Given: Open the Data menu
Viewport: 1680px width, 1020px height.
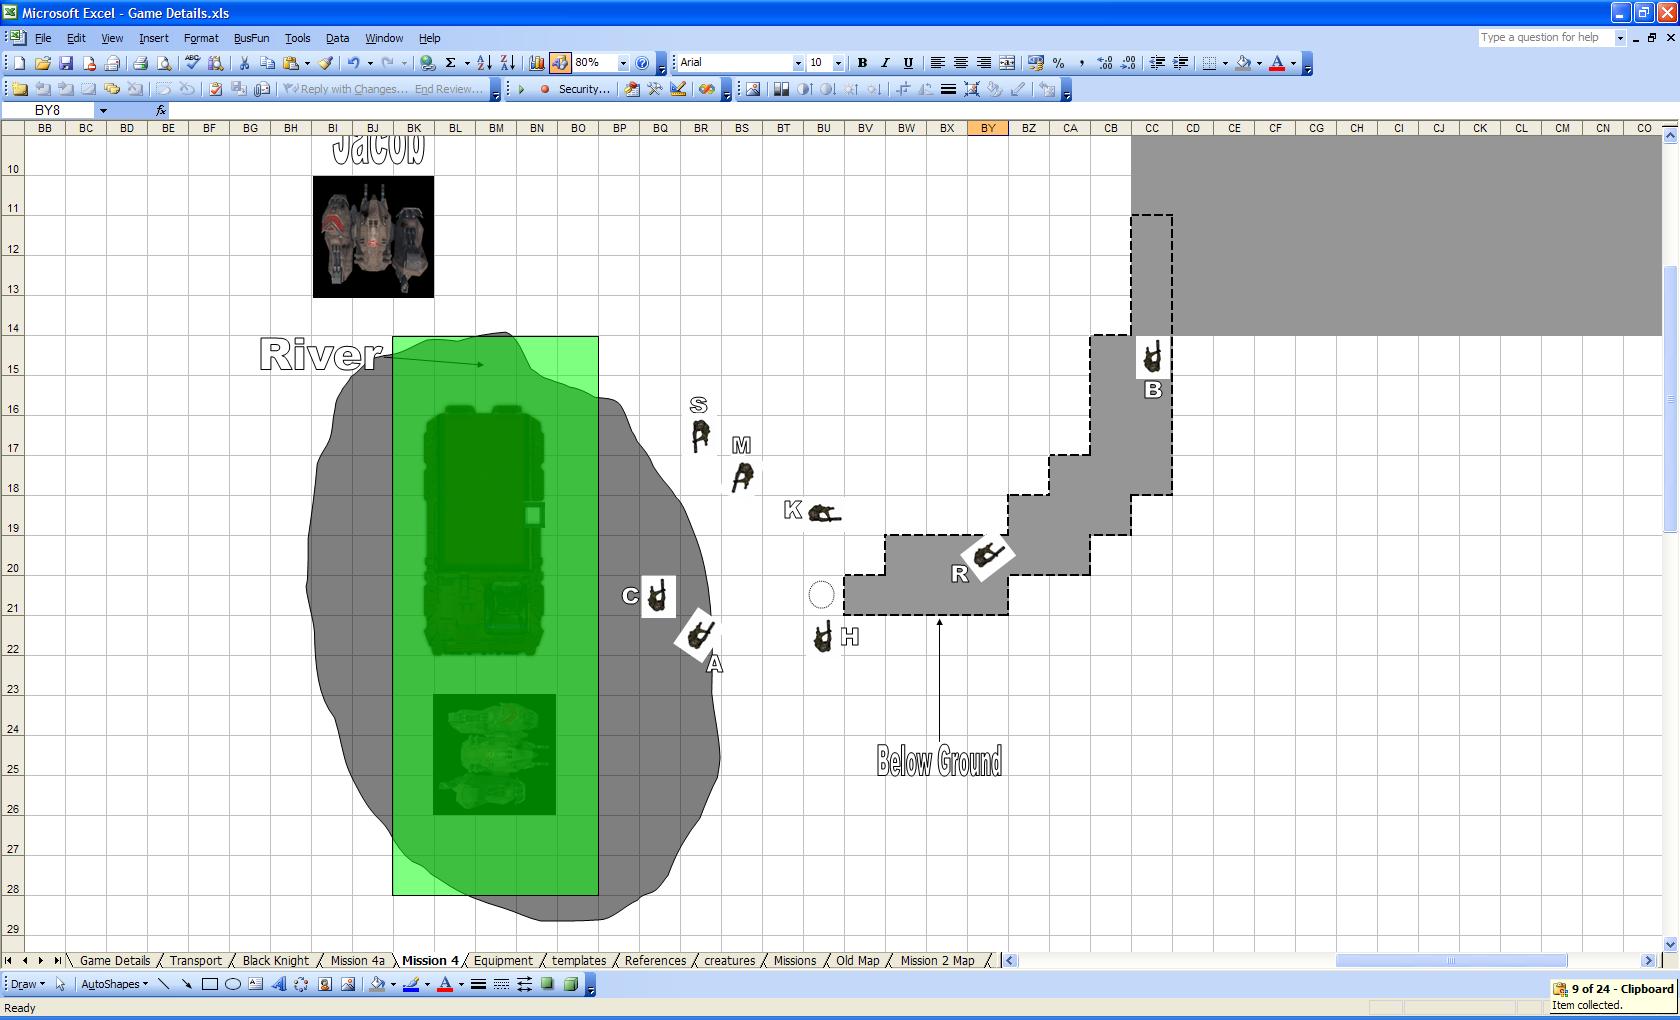Looking at the screenshot, I should [x=337, y=38].
